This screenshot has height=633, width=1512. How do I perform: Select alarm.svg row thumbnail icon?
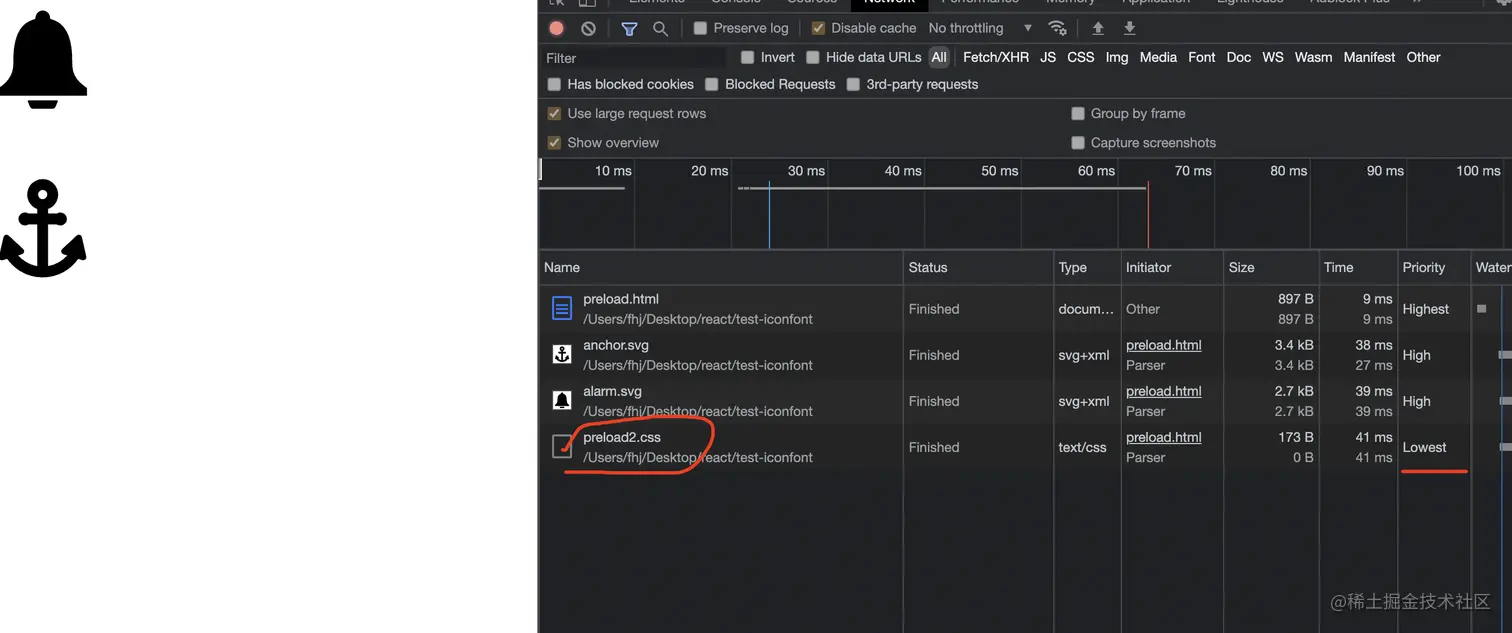[x=562, y=401]
